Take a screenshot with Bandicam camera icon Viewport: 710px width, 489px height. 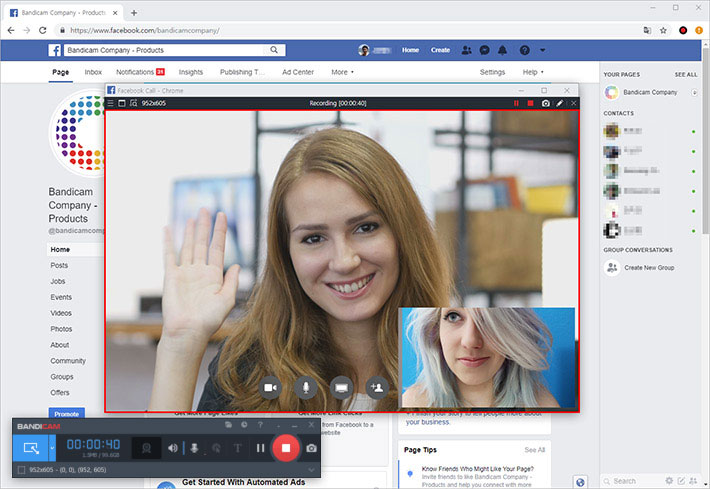pos(312,448)
